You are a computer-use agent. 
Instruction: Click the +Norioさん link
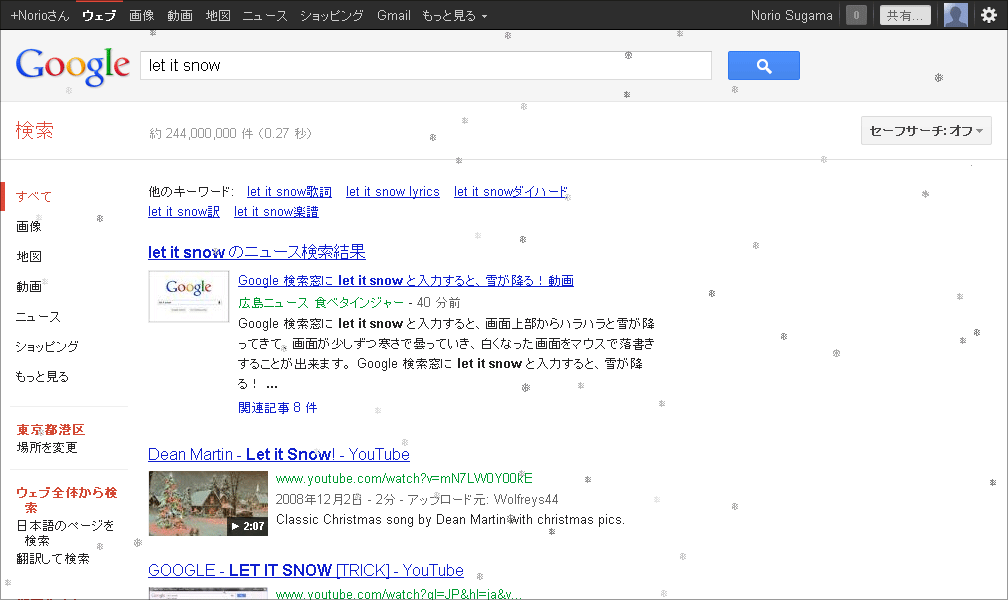click(40, 15)
